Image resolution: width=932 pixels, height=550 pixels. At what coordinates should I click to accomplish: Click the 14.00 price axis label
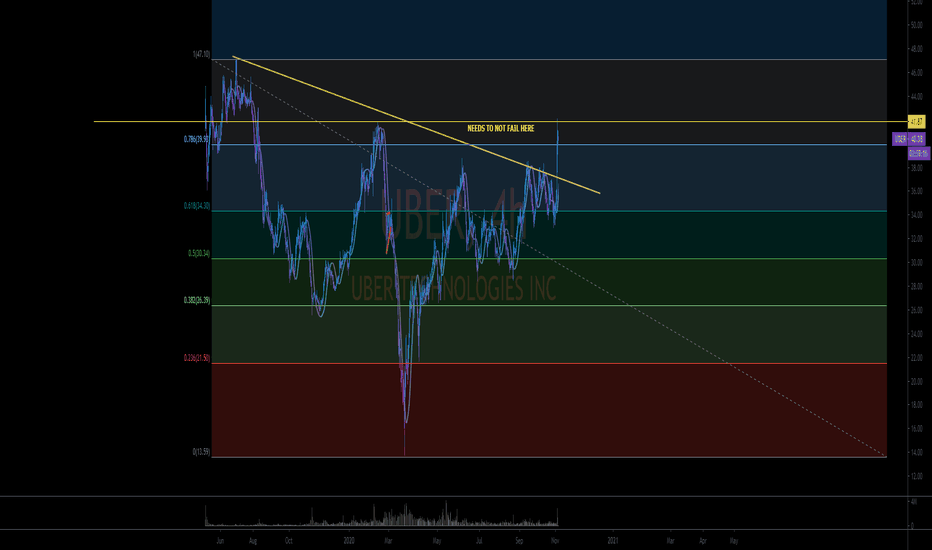pyautogui.click(x=915, y=452)
